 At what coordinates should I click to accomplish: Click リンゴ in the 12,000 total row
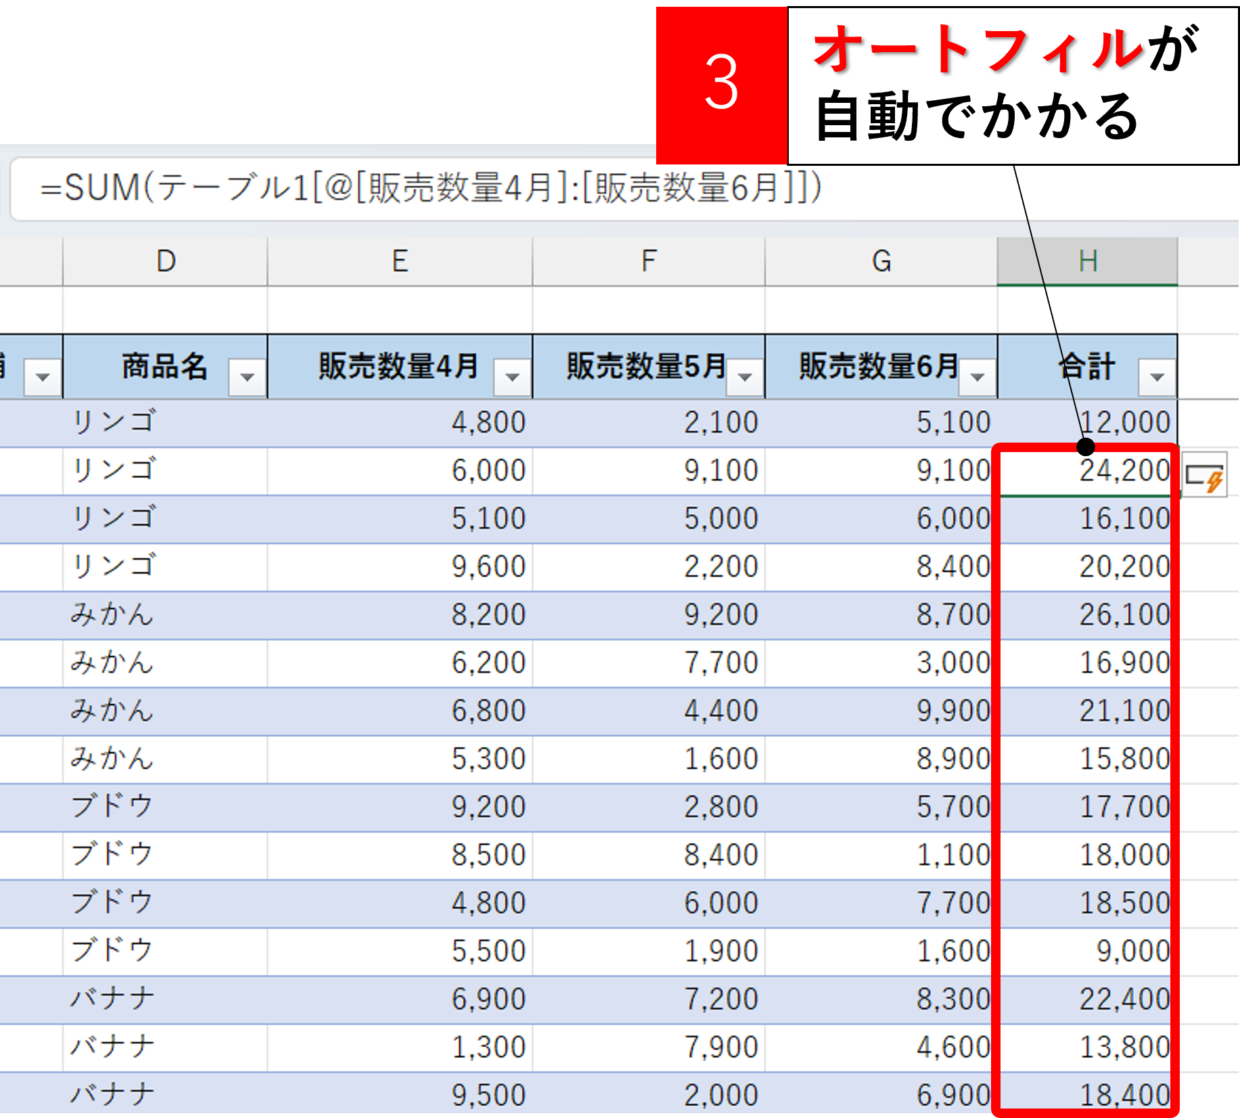point(165,423)
